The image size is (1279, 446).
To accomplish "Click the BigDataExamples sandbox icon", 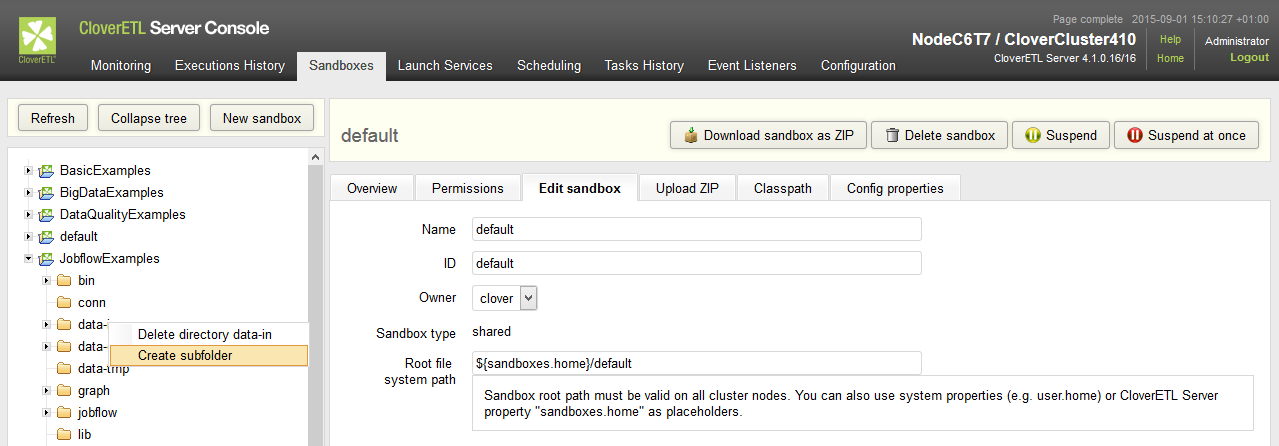I will [46, 193].
